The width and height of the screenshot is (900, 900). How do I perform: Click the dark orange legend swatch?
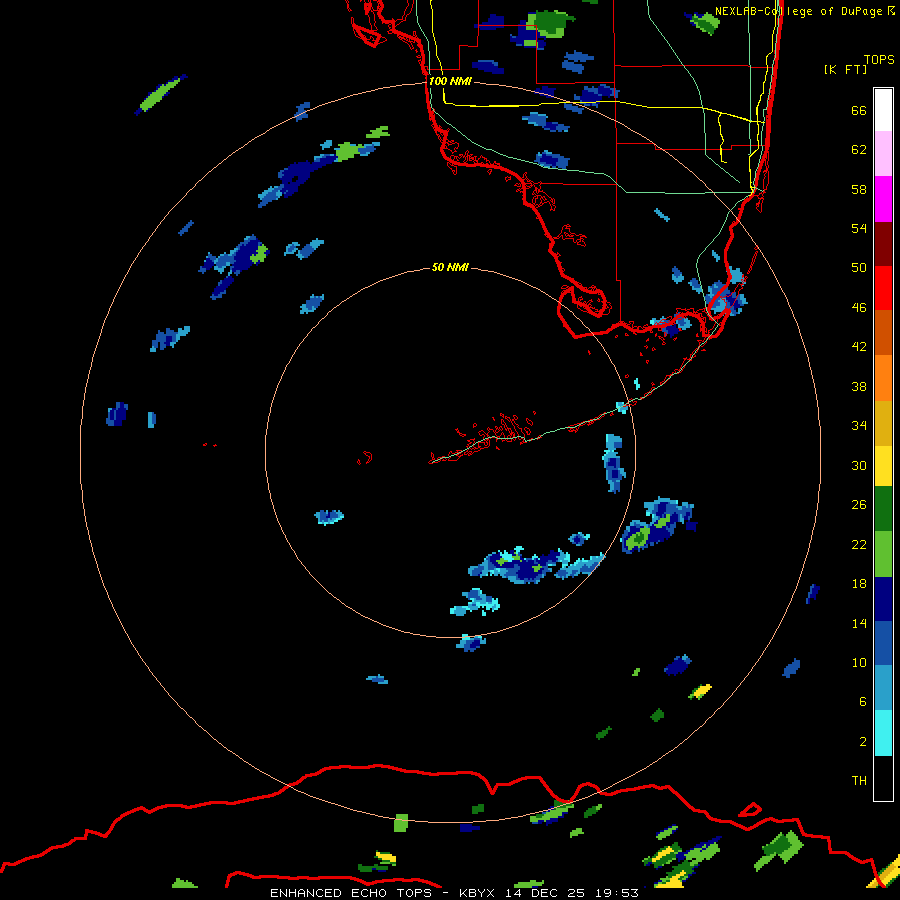(883, 332)
